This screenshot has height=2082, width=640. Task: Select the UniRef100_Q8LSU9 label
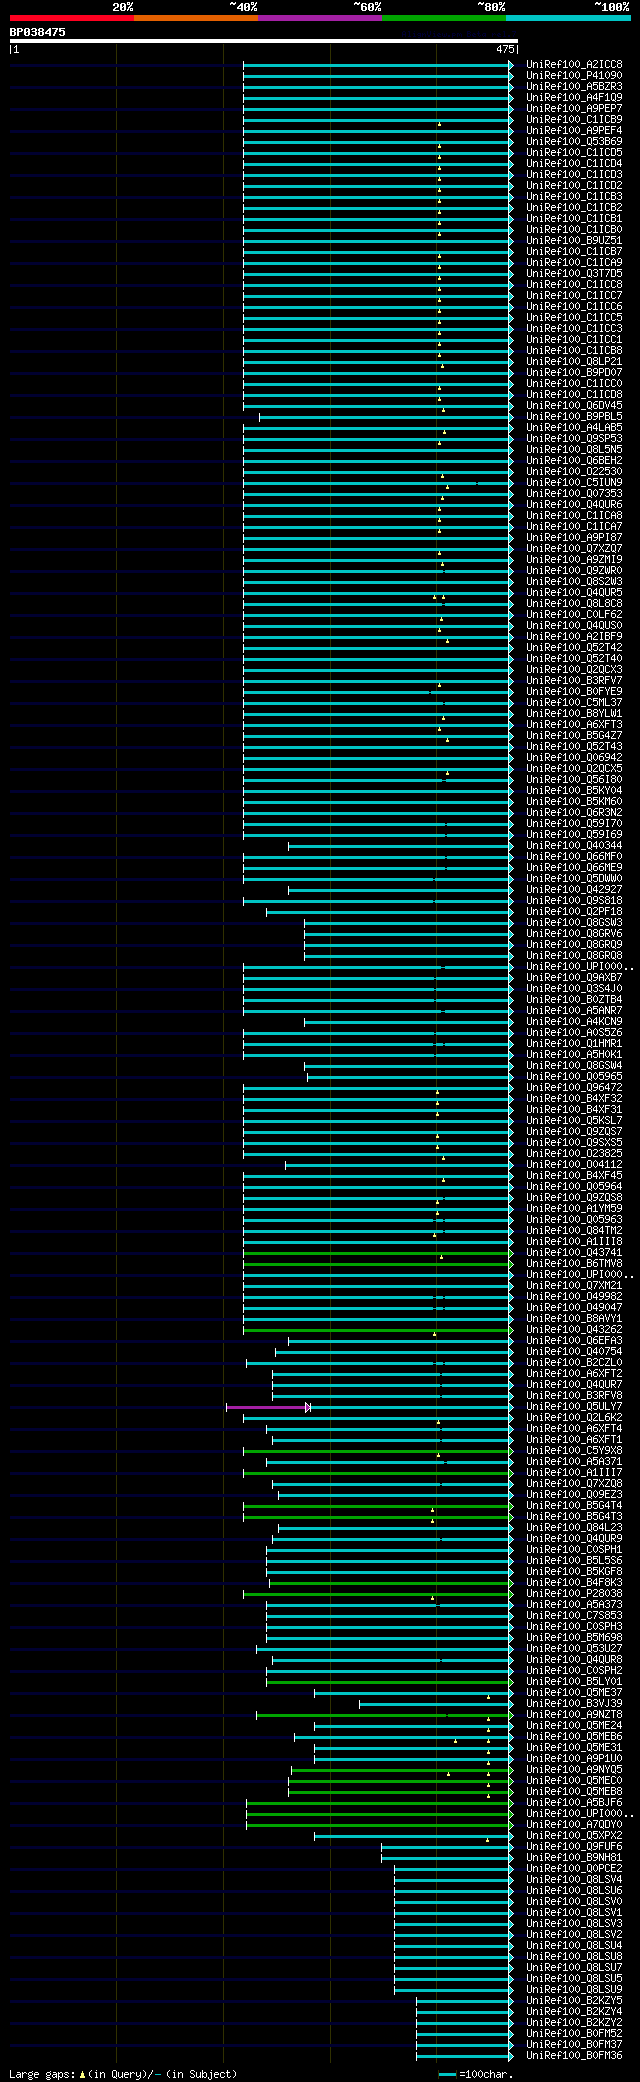click(574, 1990)
